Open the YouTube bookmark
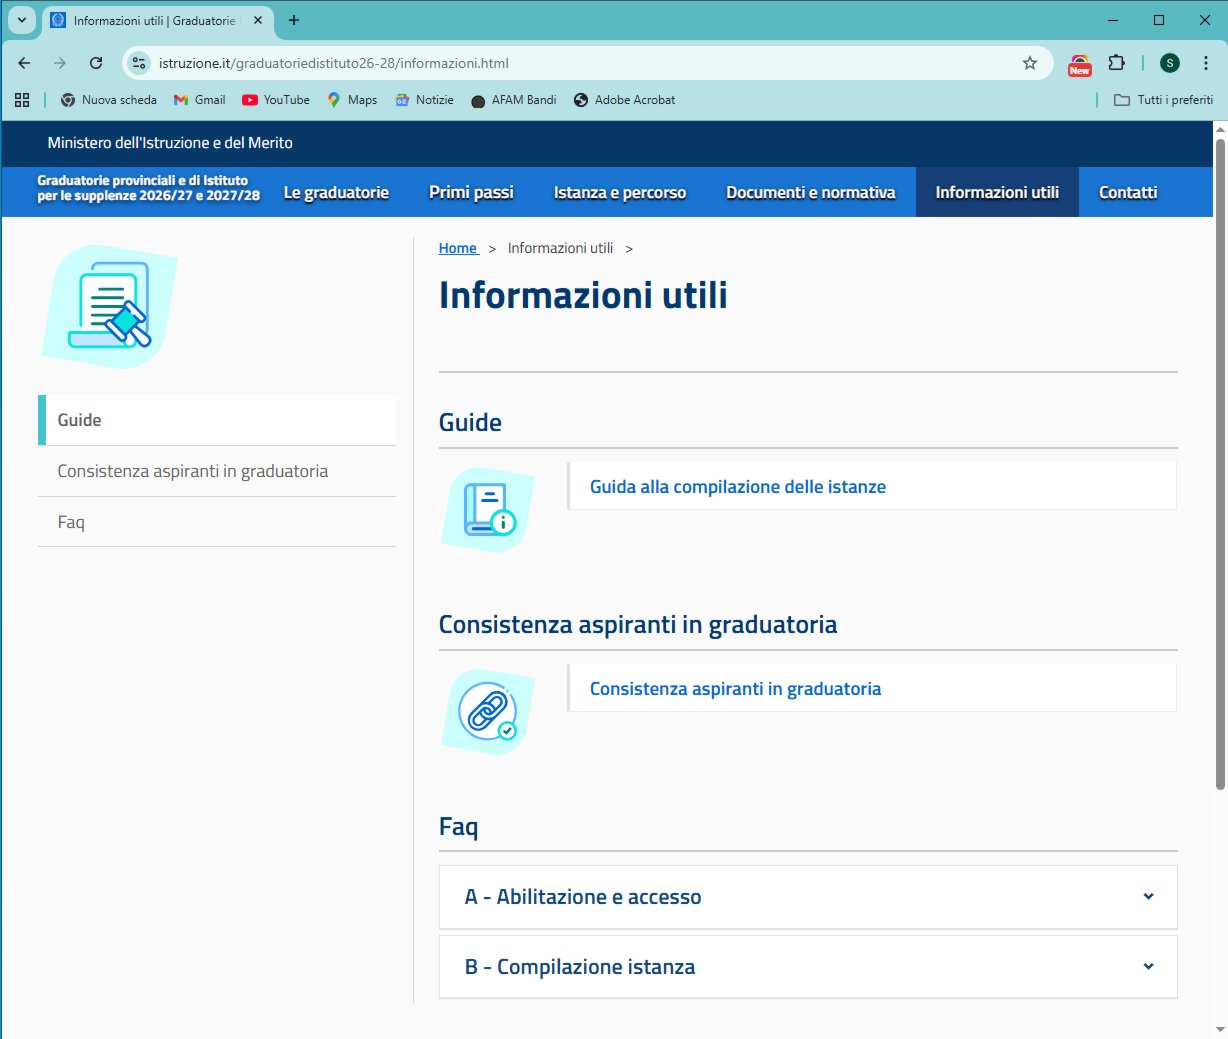This screenshot has width=1228, height=1039. 276,100
